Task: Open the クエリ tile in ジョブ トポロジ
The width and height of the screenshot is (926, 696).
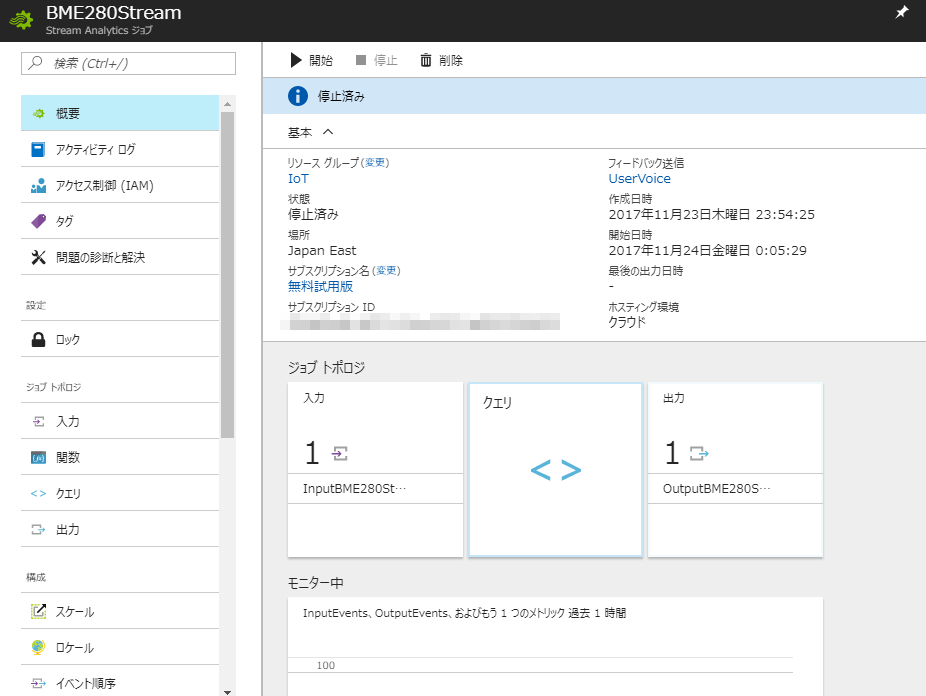Action: 555,468
